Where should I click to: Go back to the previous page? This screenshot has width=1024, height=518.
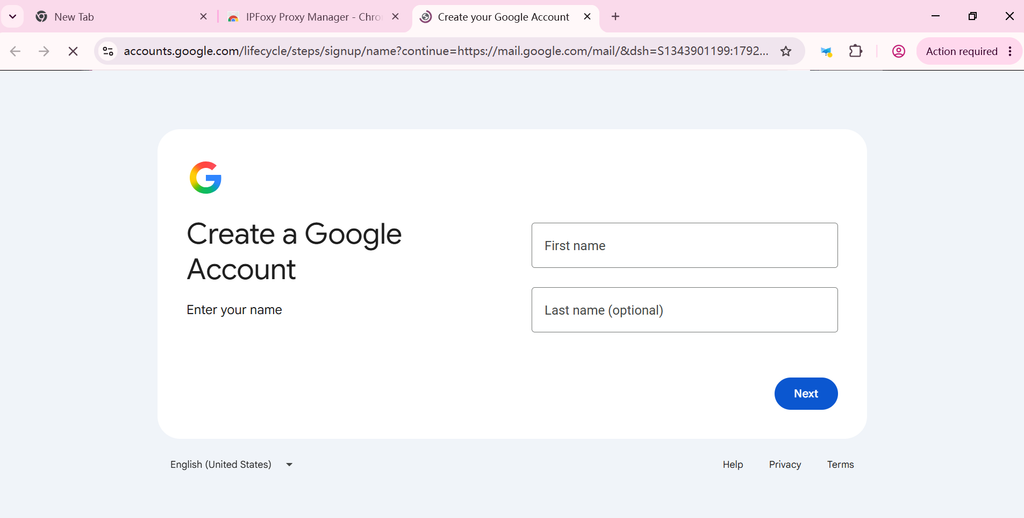click(x=15, y=51)
